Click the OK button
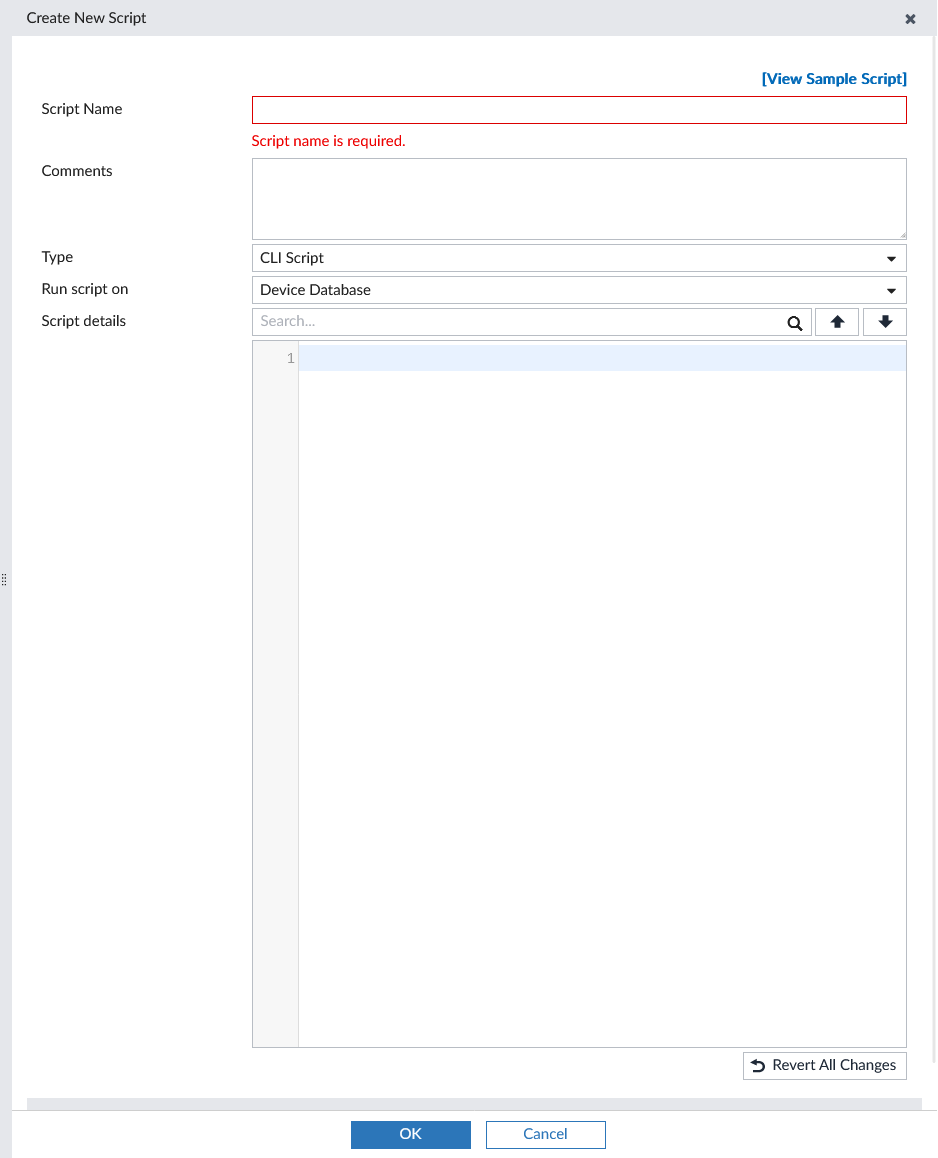Viewport: 938px width, 1158px height. tap(411, 1134)
